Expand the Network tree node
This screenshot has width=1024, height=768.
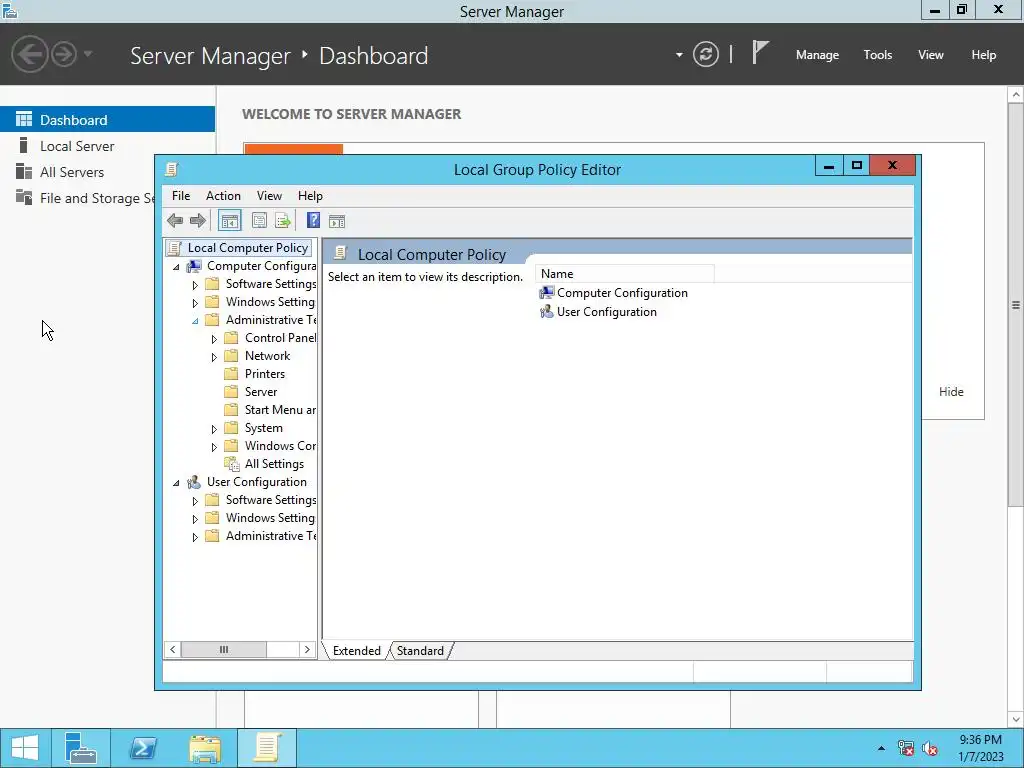(214, 357)
